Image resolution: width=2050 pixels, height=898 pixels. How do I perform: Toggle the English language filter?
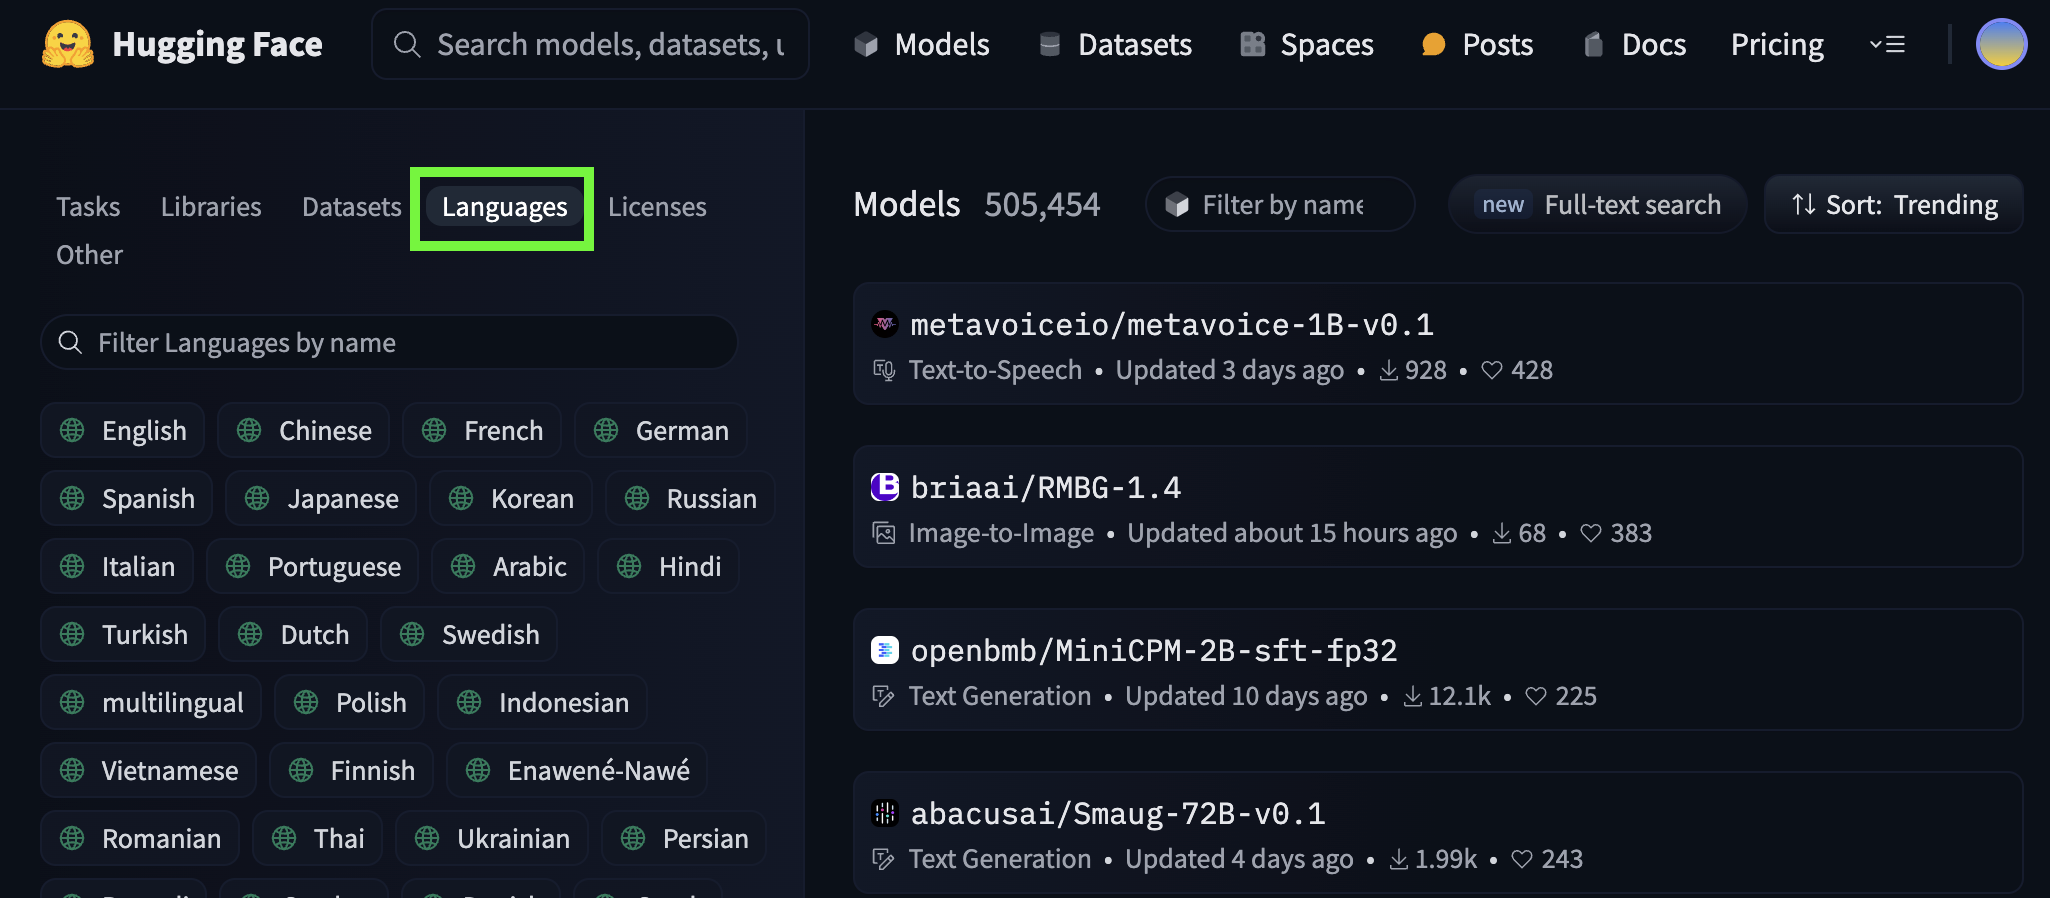(123, 431)
